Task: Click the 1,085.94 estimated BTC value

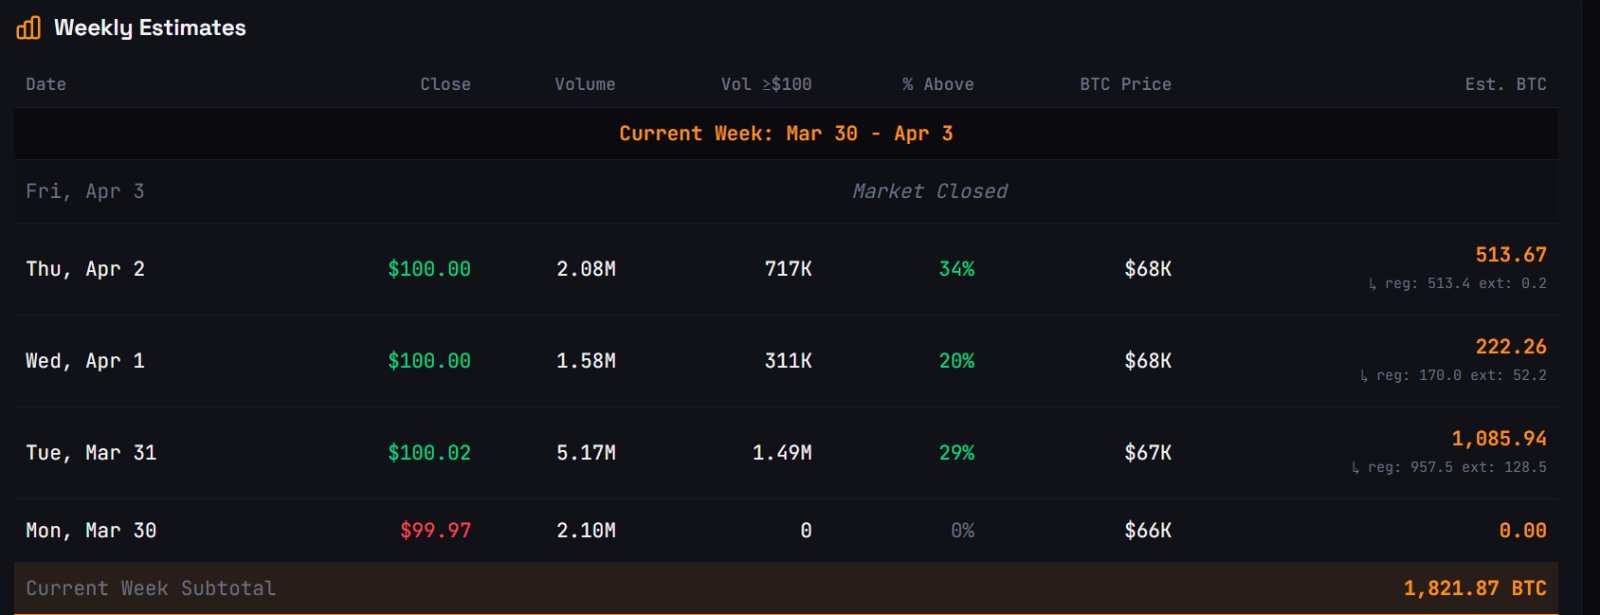Action: pyautogui.click(x=1498, y=439)
